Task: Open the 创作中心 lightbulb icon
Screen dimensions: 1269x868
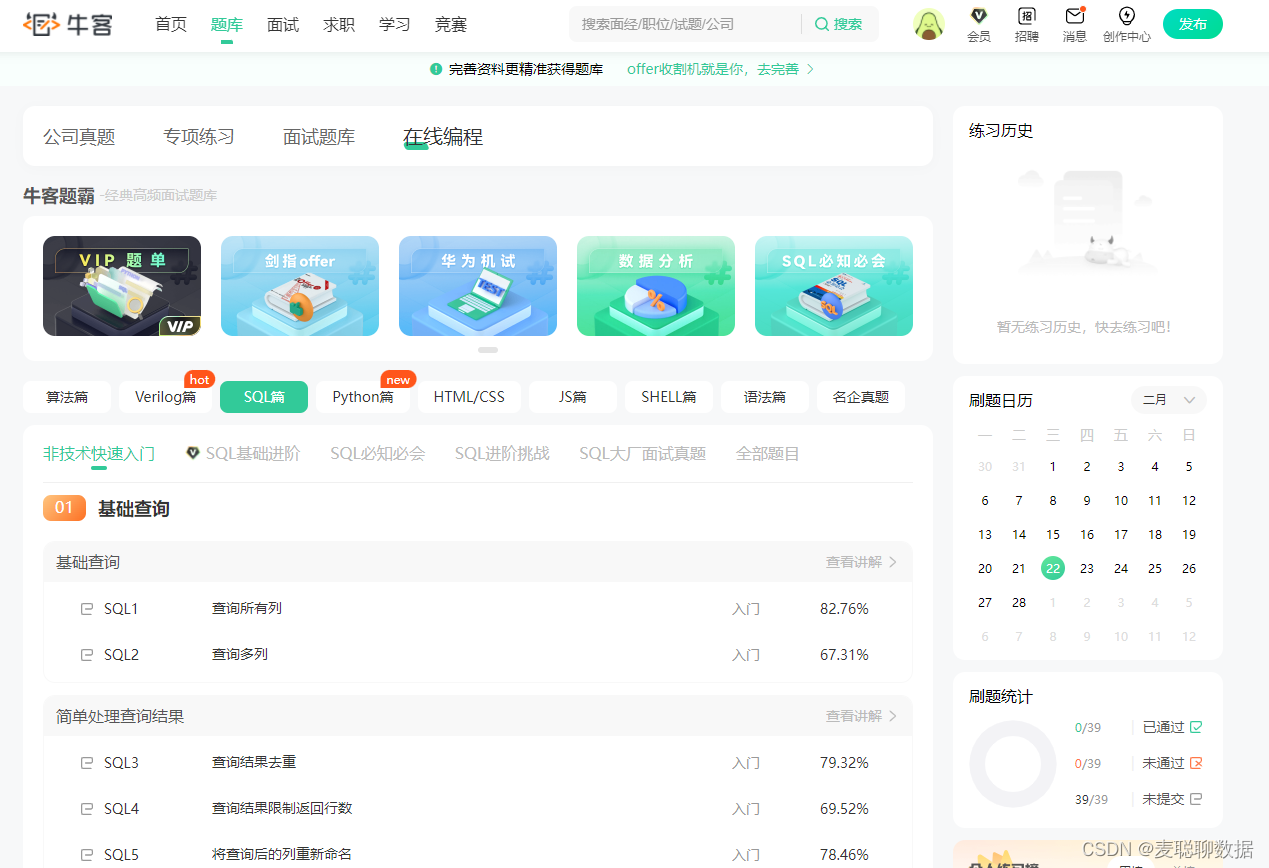Action: 1126,17
